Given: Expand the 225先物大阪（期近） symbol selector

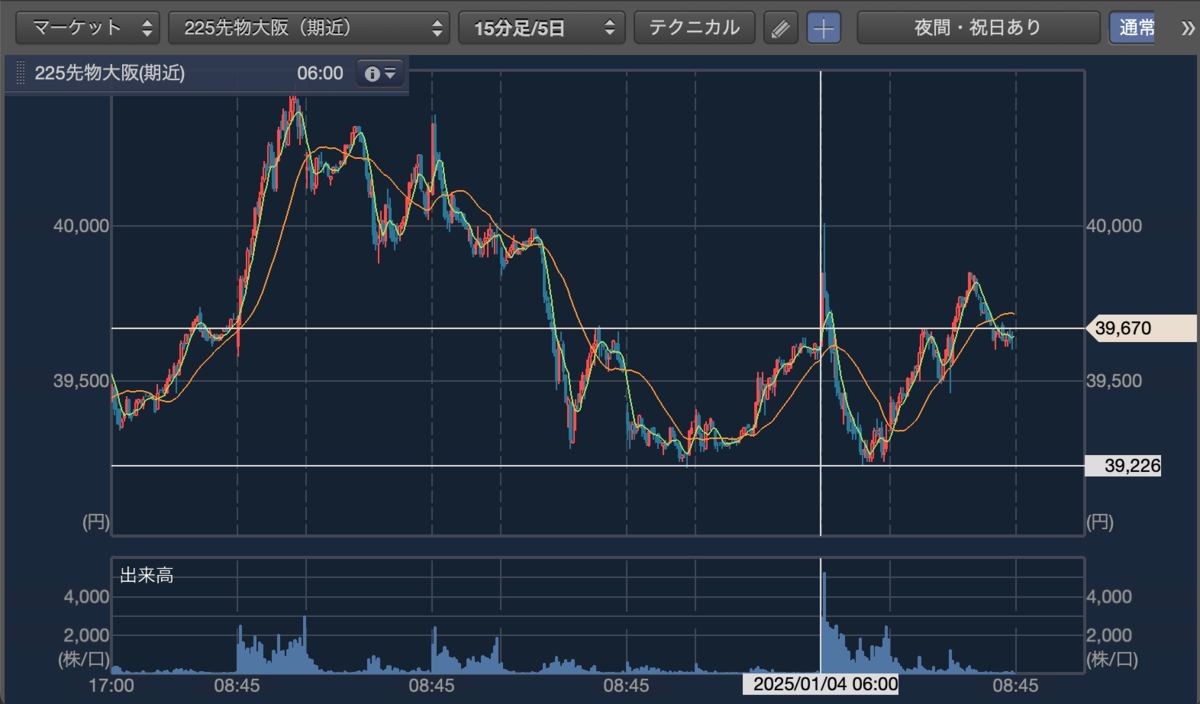Looking at the screenshot, I should point(309,28).
